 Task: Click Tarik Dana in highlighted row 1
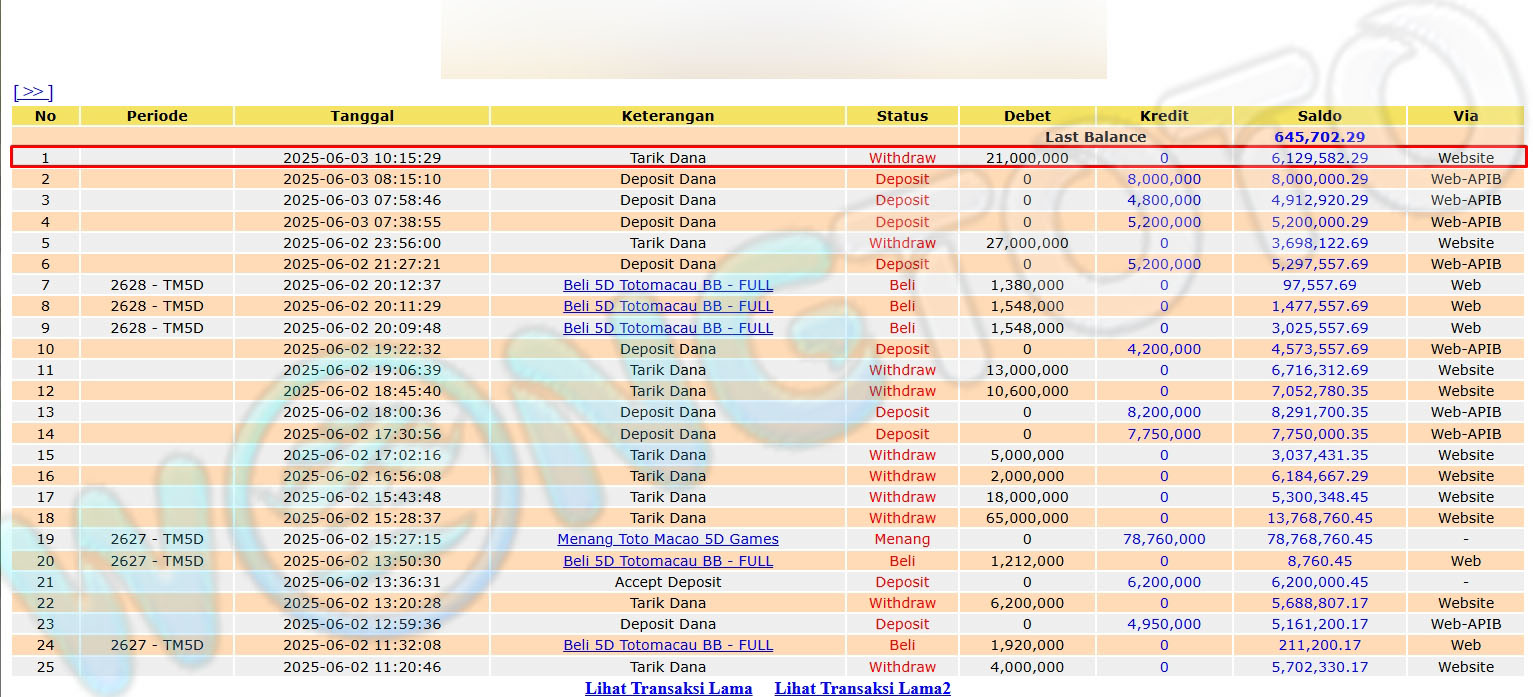click(x=668, y=158)
